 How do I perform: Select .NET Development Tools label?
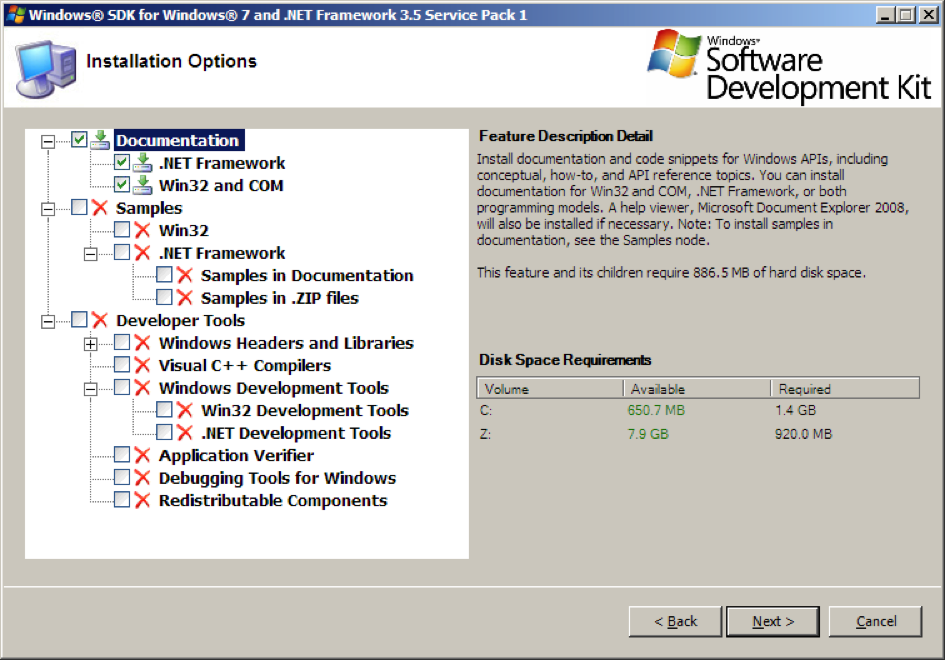point(296,433)
